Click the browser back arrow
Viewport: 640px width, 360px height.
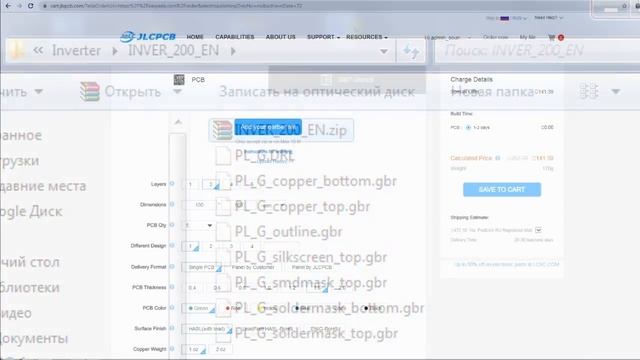(x=8, y=6)
